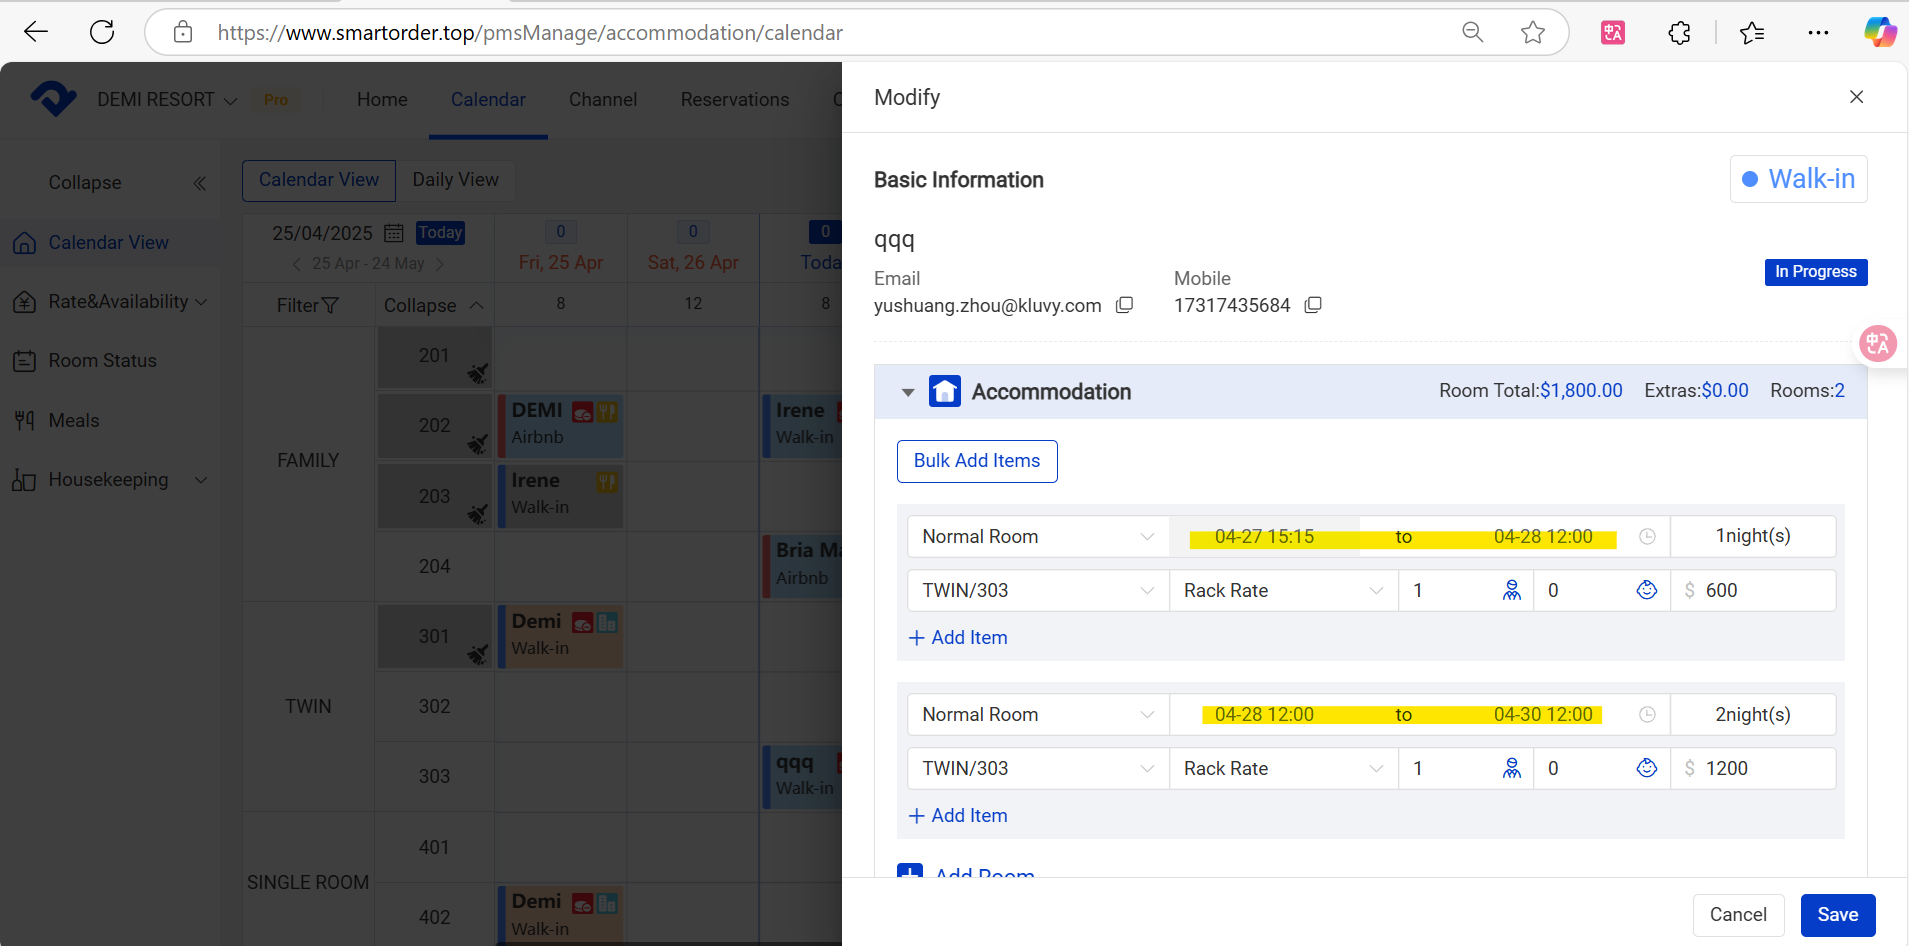
Task: Copy the mobile number icon
Action: [1313, 305]
